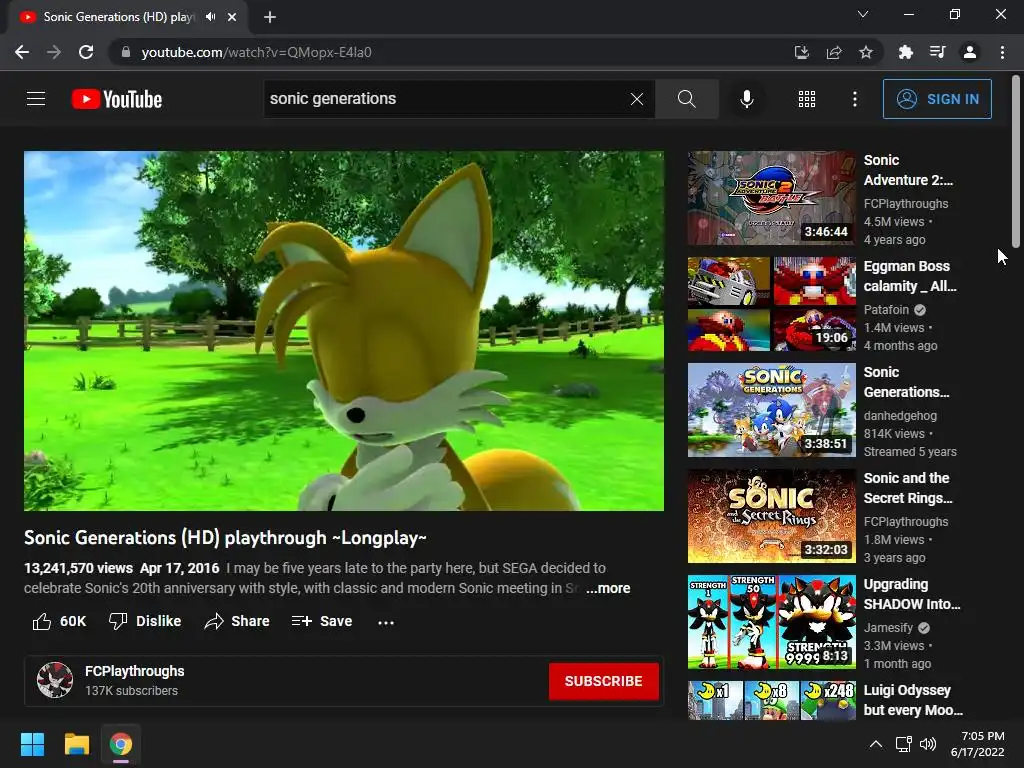Screen dimensions: 1024x768
Task: Open the YouTube apps grid icon
Action: 807,99
